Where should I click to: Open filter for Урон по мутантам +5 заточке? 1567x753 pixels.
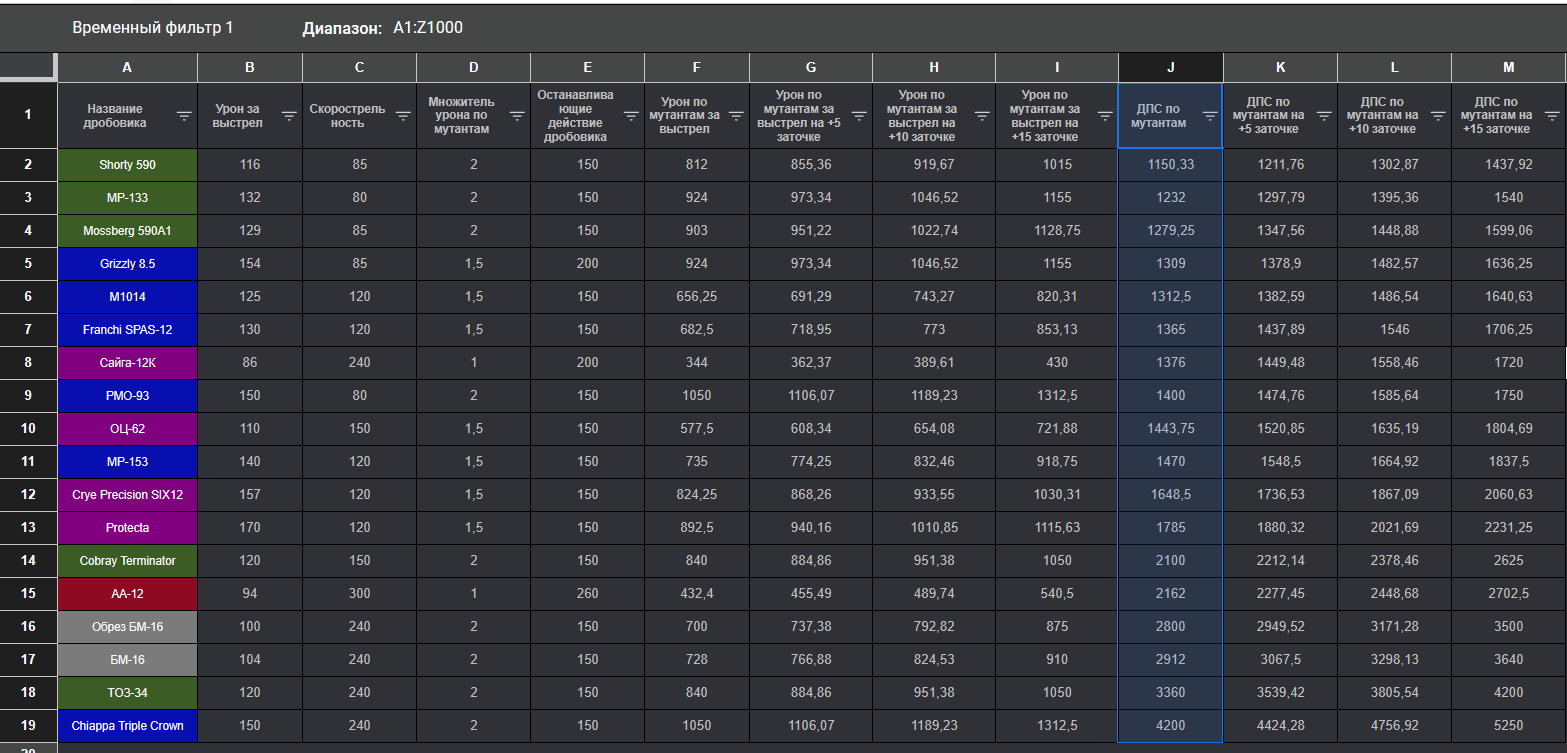pos(859,116)
